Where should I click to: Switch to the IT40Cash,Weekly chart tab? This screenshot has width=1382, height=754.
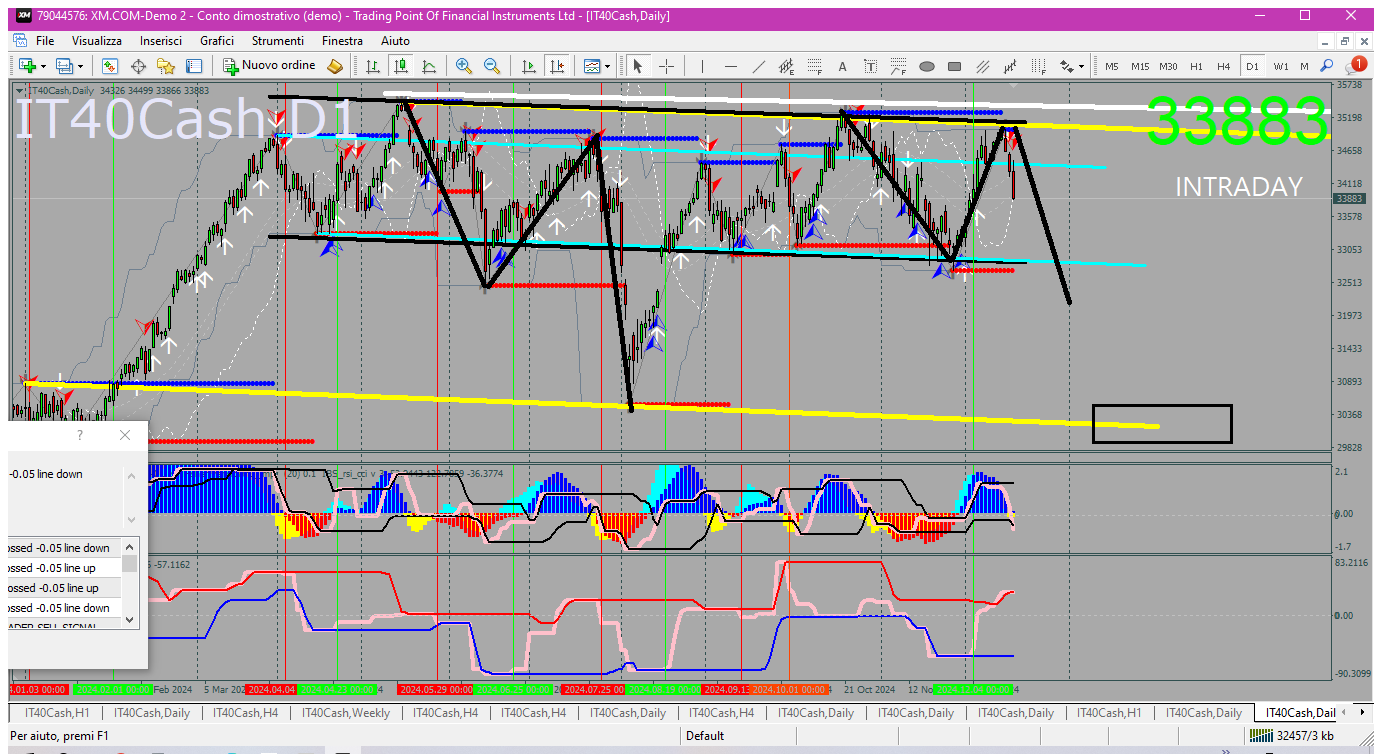[x=348, y=713]
